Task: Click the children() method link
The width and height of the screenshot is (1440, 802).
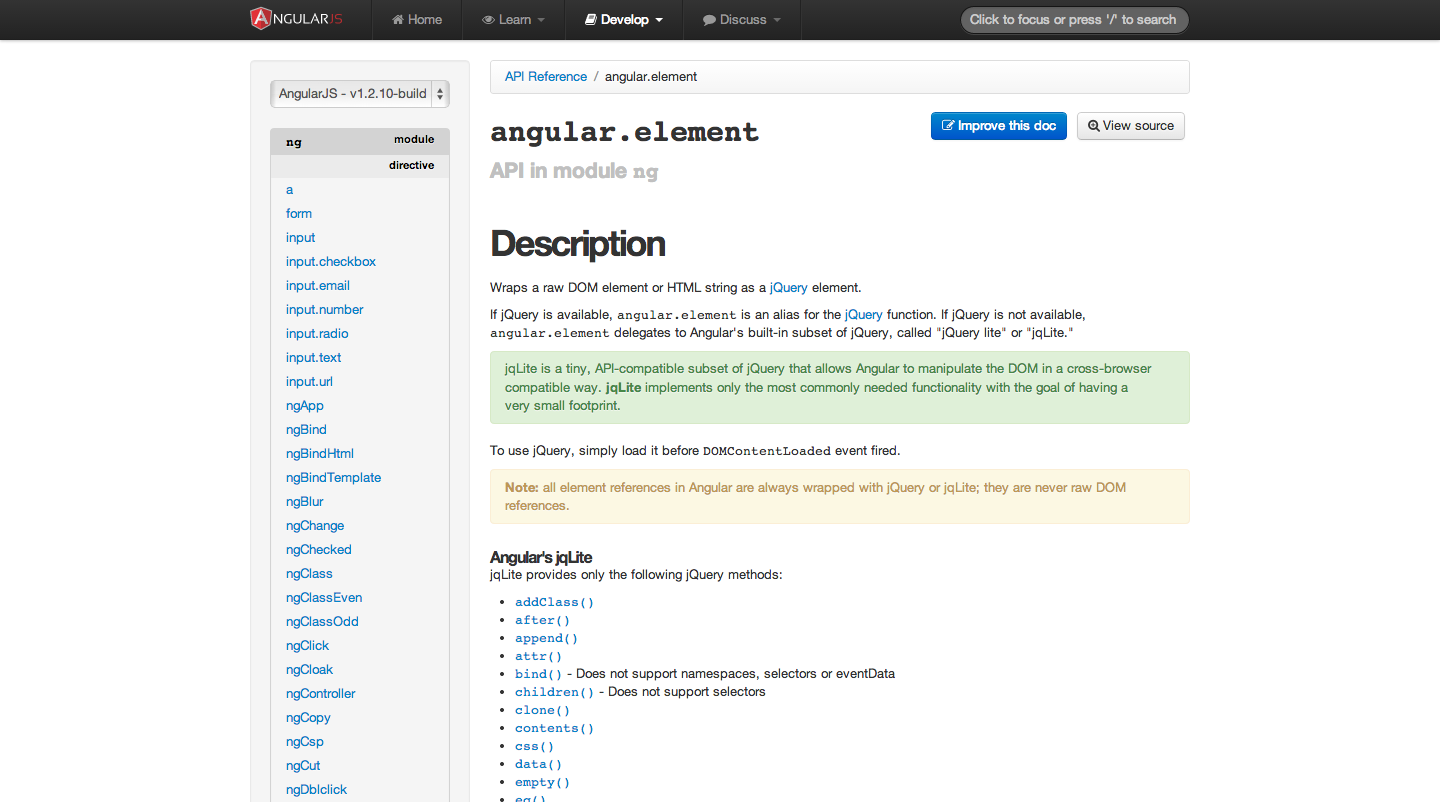Action: point(555,692)
